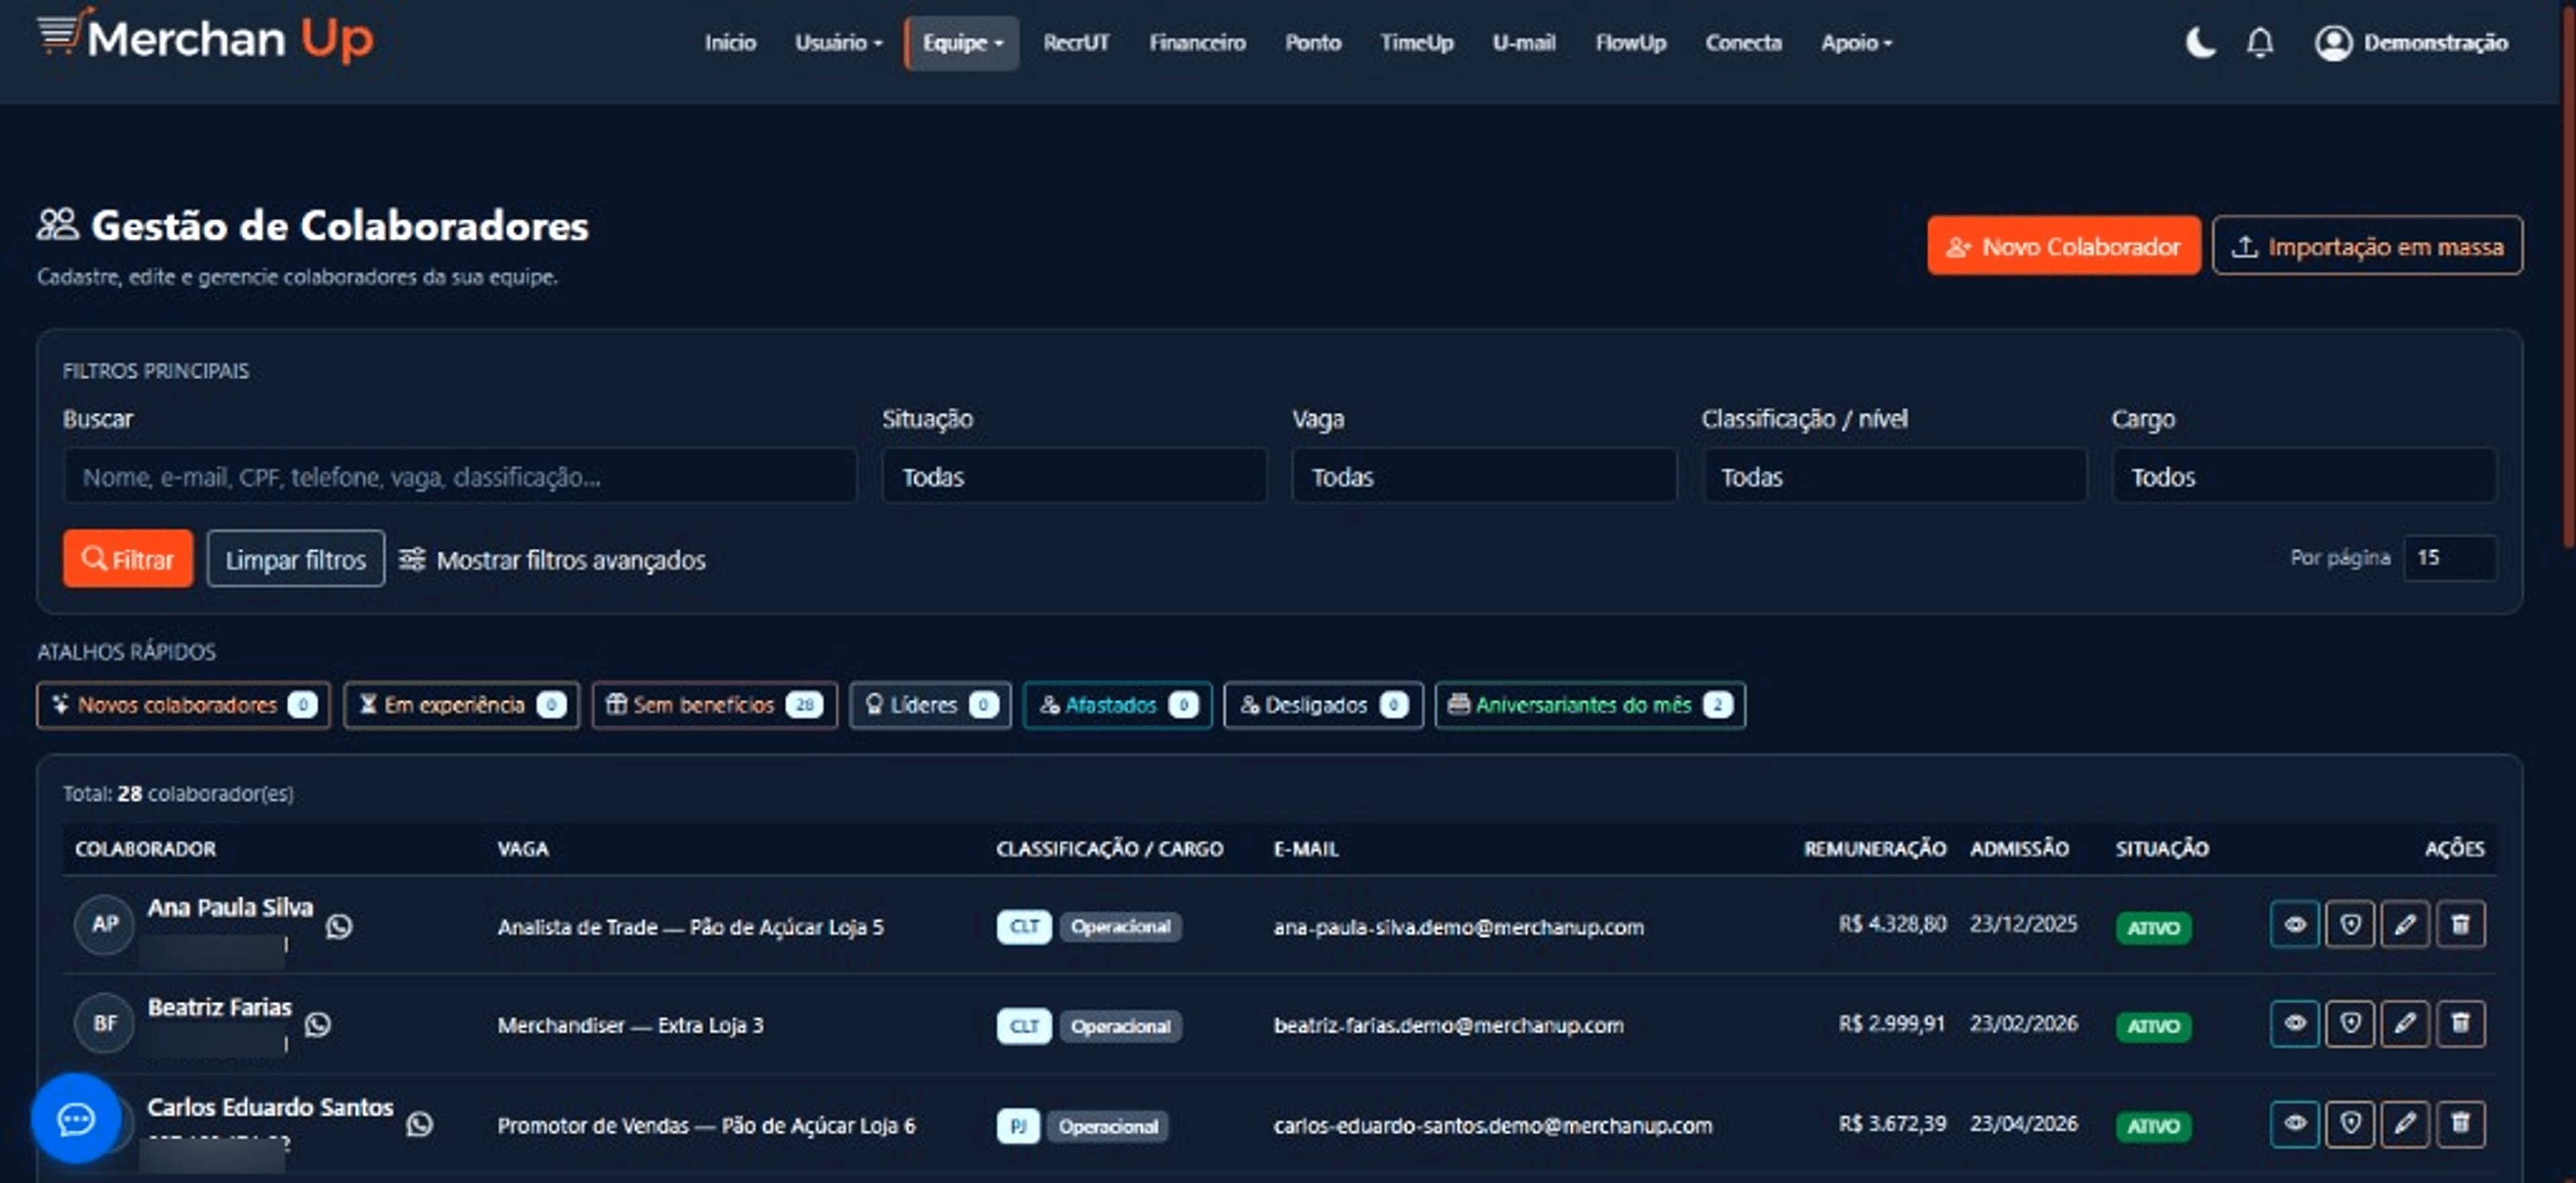Click BF avatar of Beatriz Farias
This screenshot has height=1183, width=2576.
point(105,1023)
